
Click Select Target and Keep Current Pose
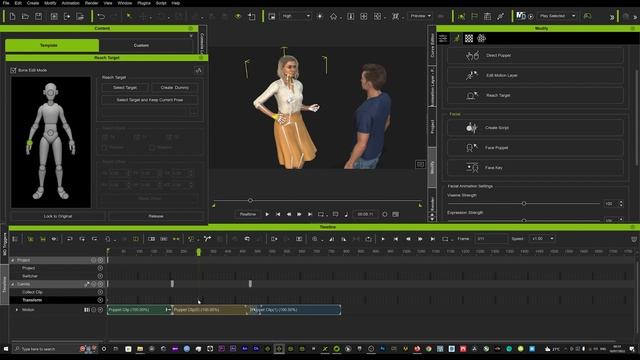(x=150, y=100)
